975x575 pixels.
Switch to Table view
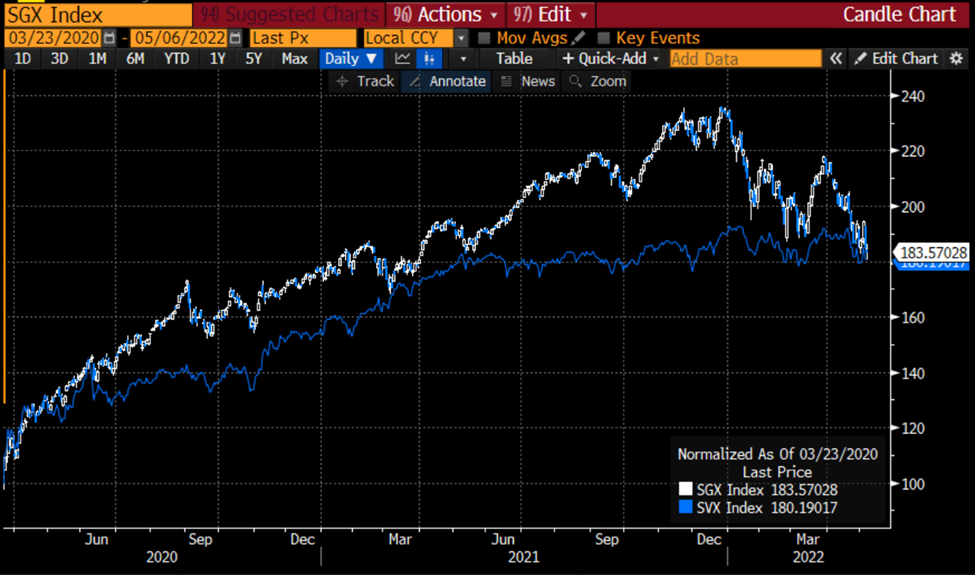514,58
